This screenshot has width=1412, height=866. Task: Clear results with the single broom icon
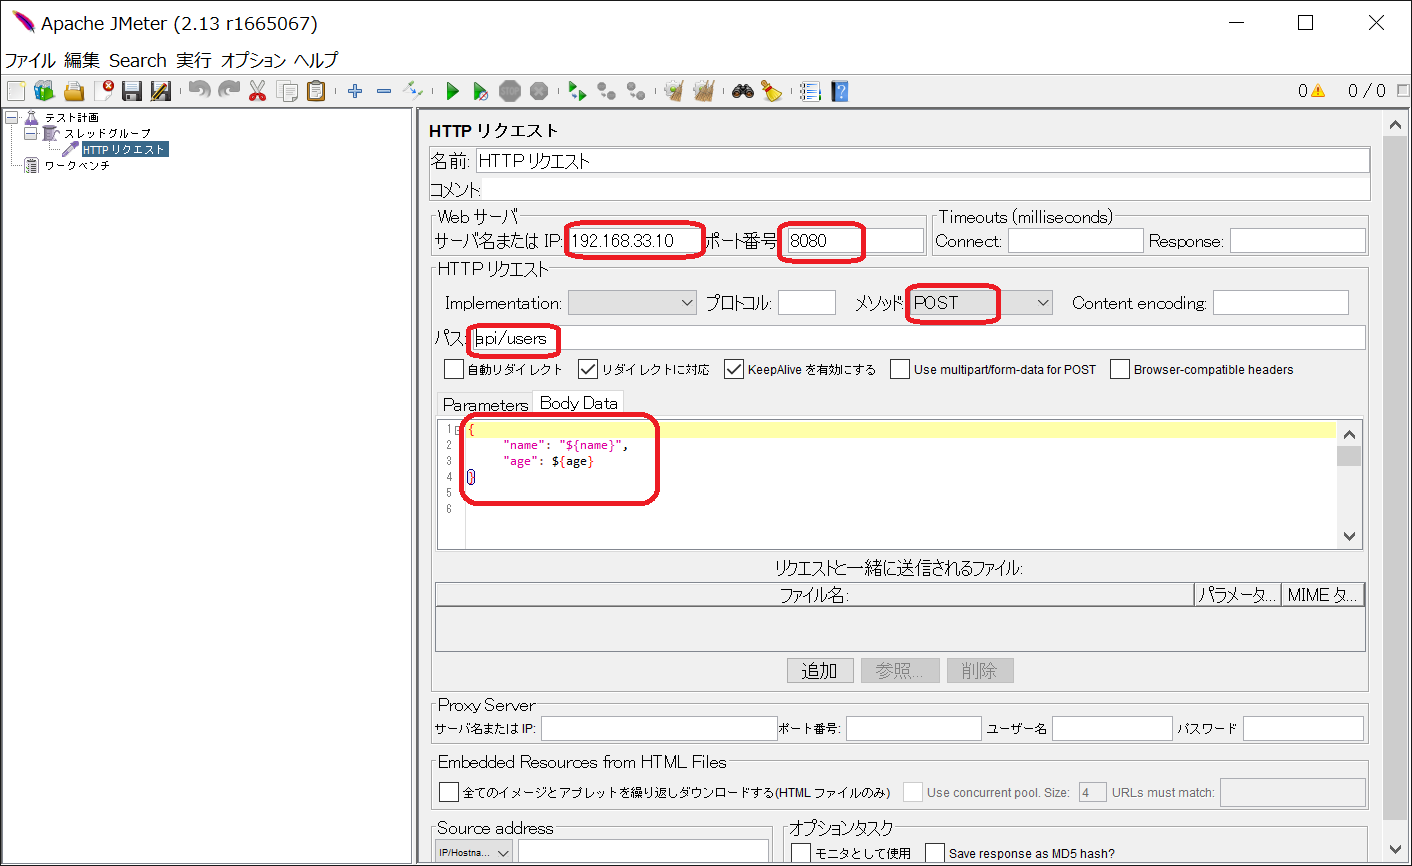point(674,91)
